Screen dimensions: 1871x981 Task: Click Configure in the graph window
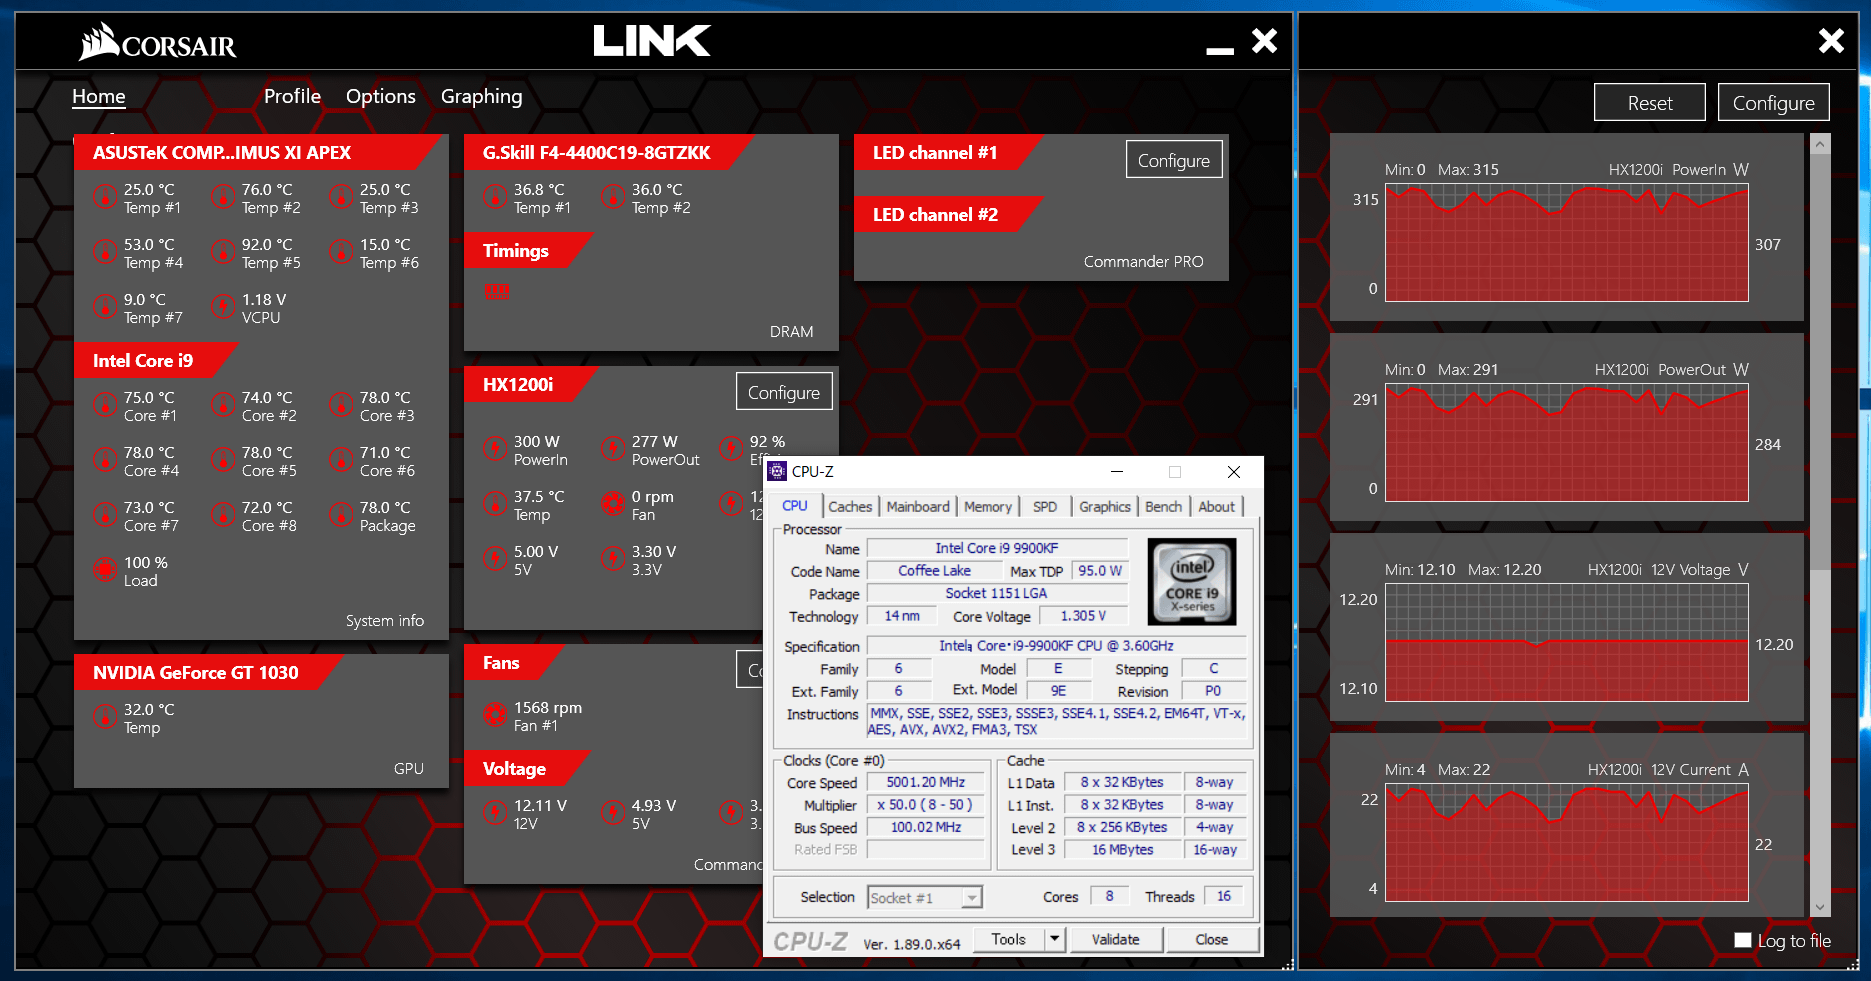(1774, 103)
